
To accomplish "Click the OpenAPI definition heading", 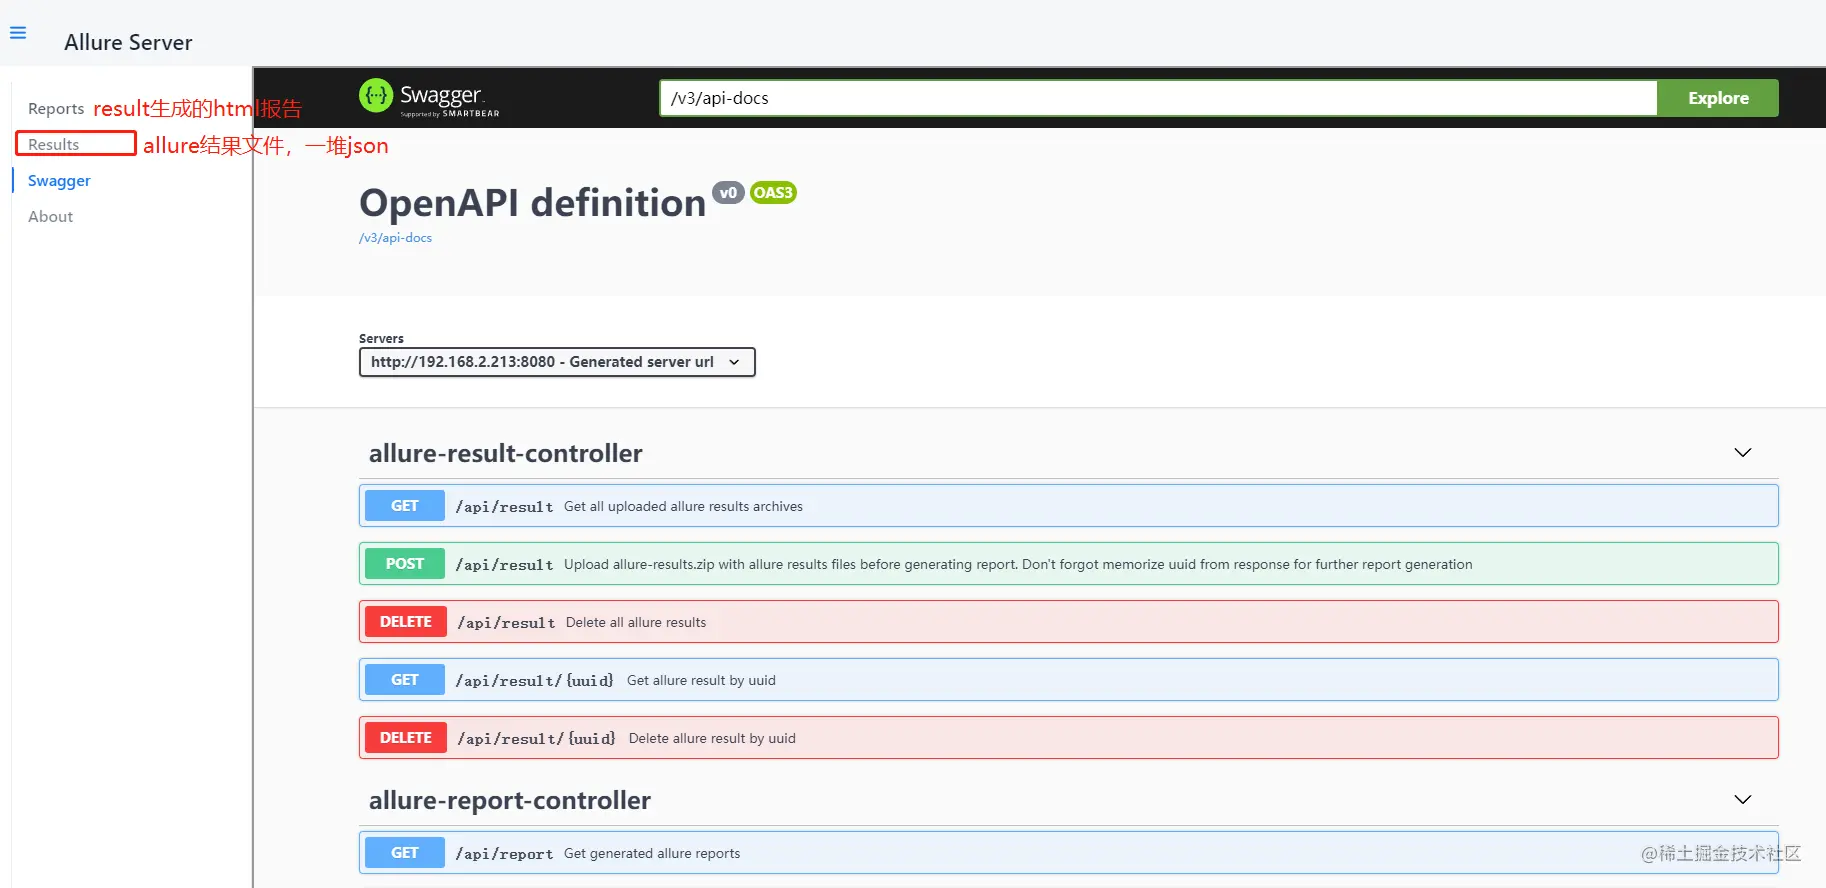I will pyautogui.click(x=532, y=203).
